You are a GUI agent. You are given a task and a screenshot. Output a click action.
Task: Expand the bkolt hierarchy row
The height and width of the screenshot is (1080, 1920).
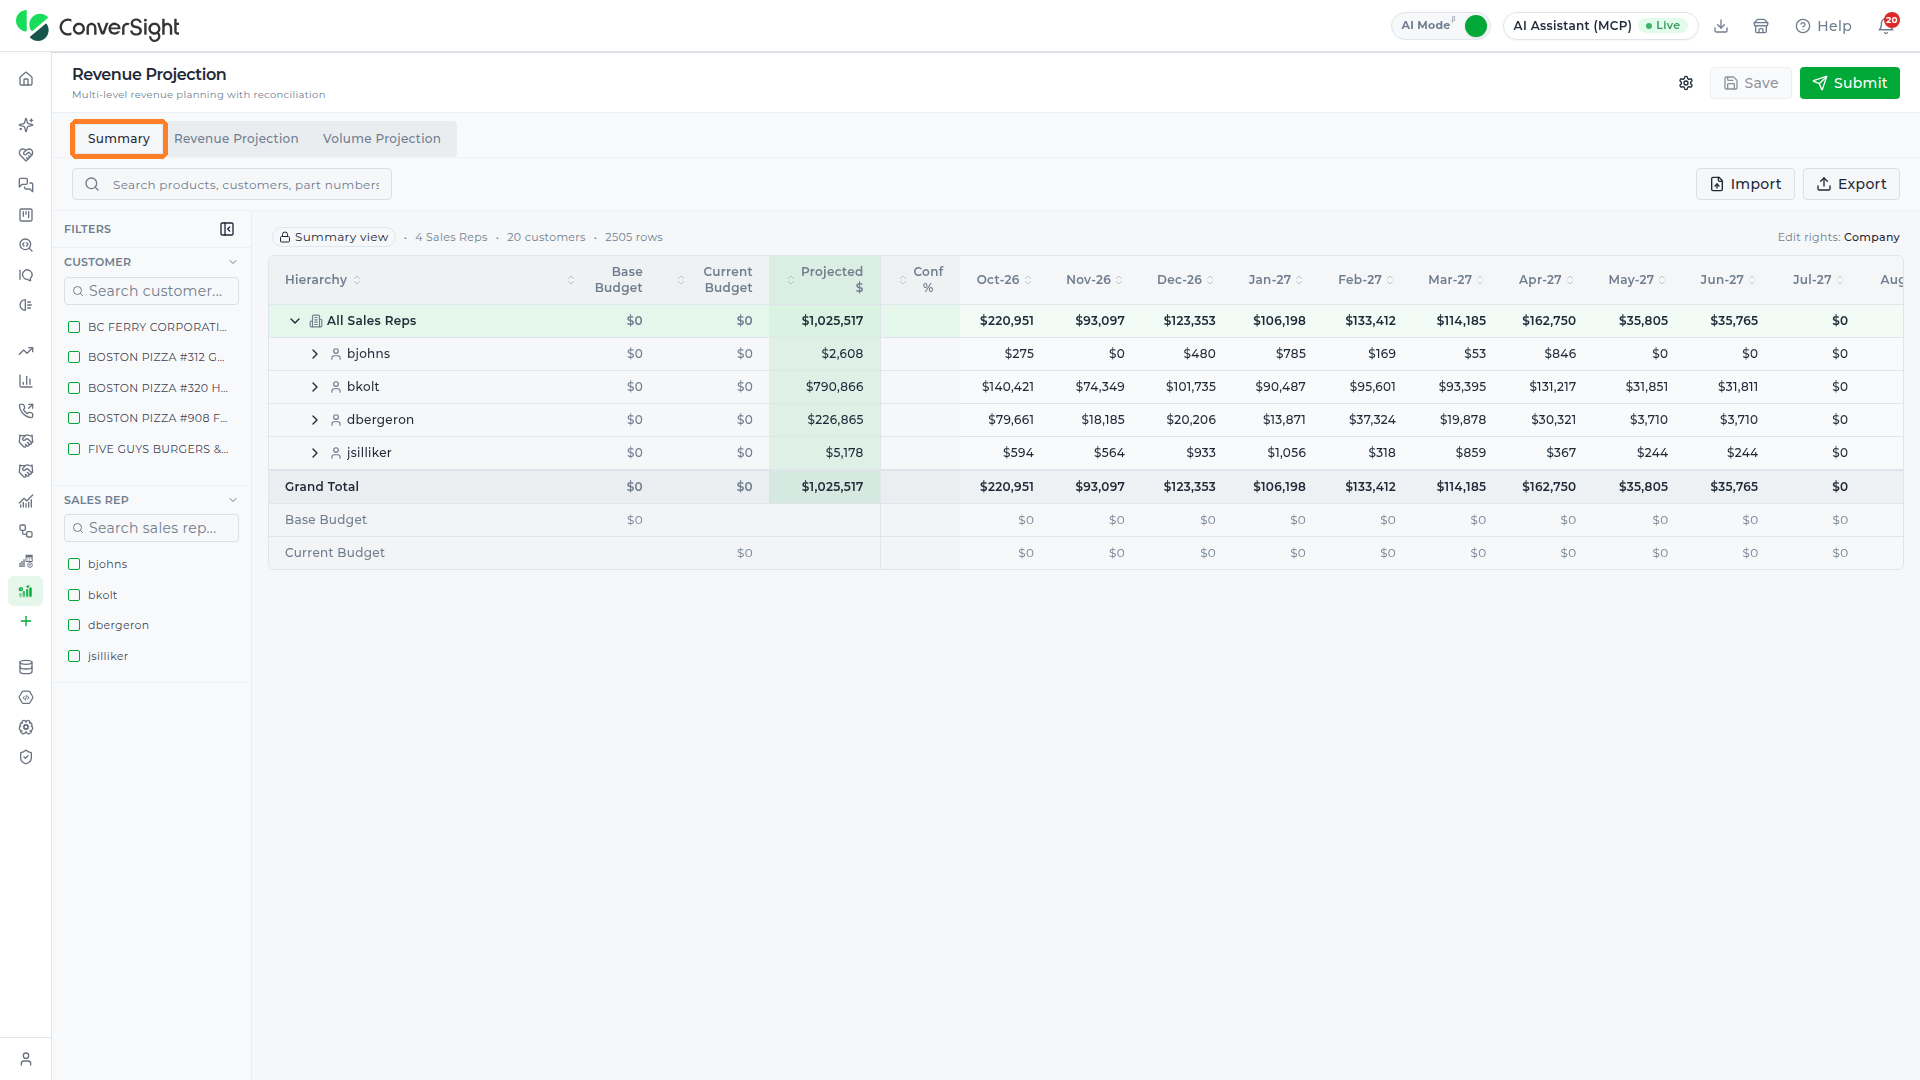click(314, 387)
